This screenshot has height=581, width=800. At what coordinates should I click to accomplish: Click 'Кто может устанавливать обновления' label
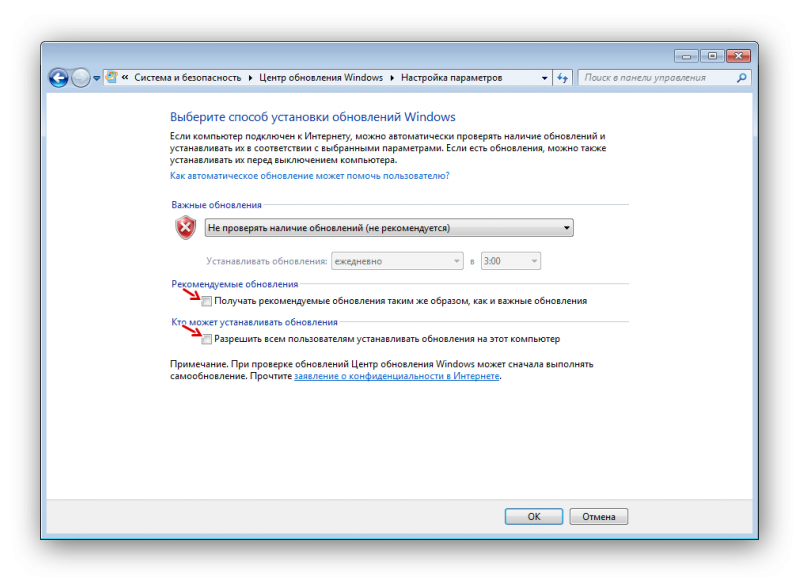255,322
